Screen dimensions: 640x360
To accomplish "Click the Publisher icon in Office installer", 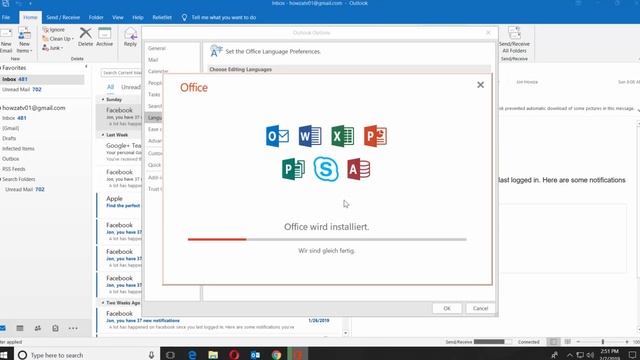I will pos(293,169).
